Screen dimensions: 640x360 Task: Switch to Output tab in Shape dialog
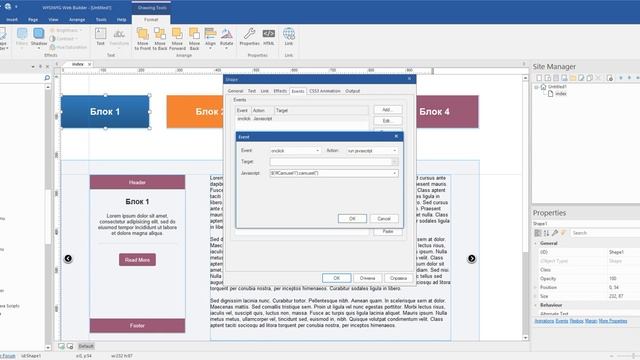353,91
